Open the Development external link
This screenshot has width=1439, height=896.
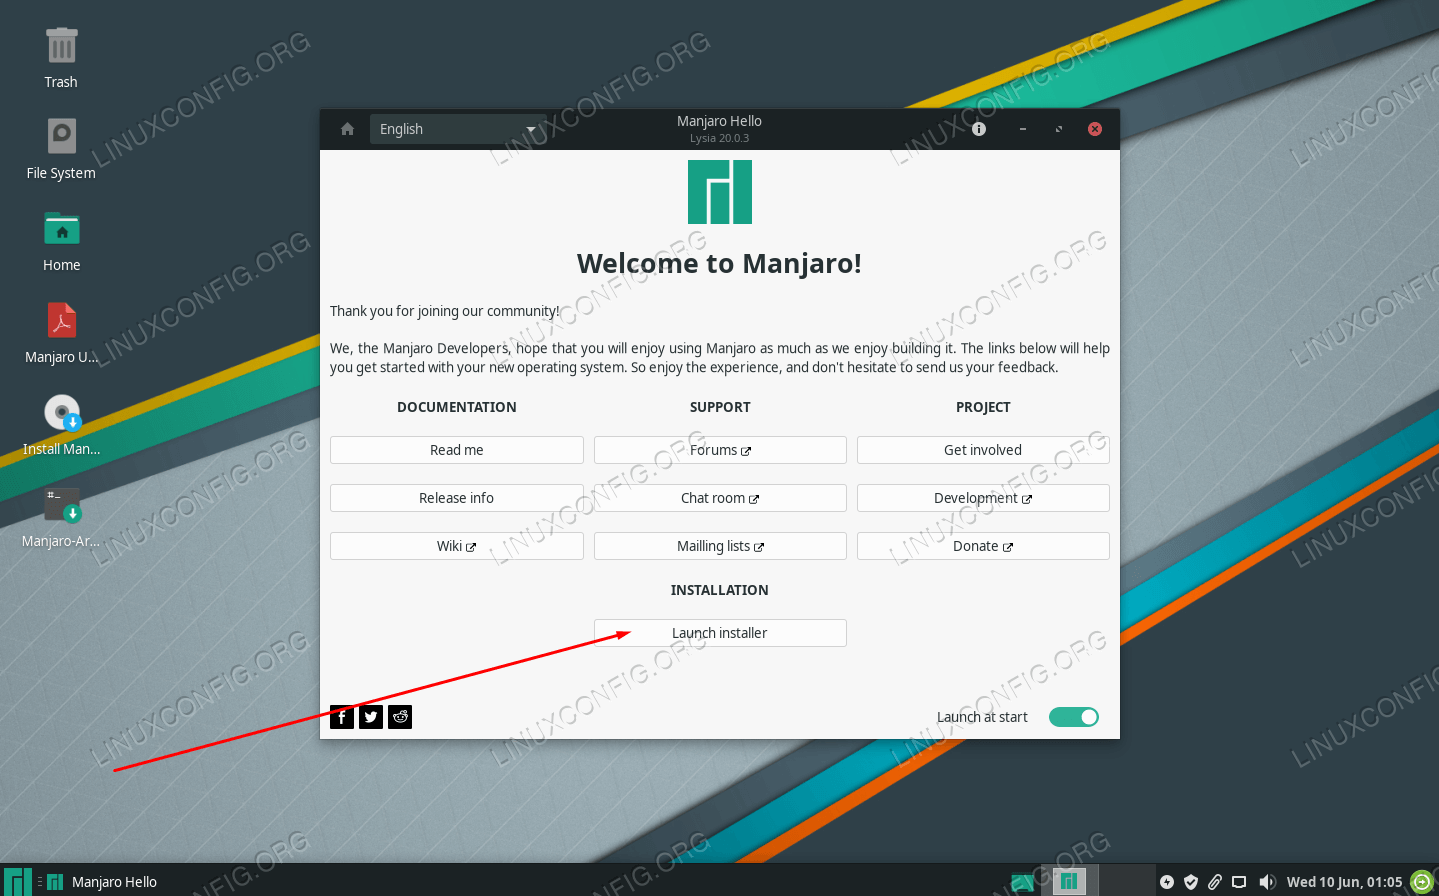(983, 498)
